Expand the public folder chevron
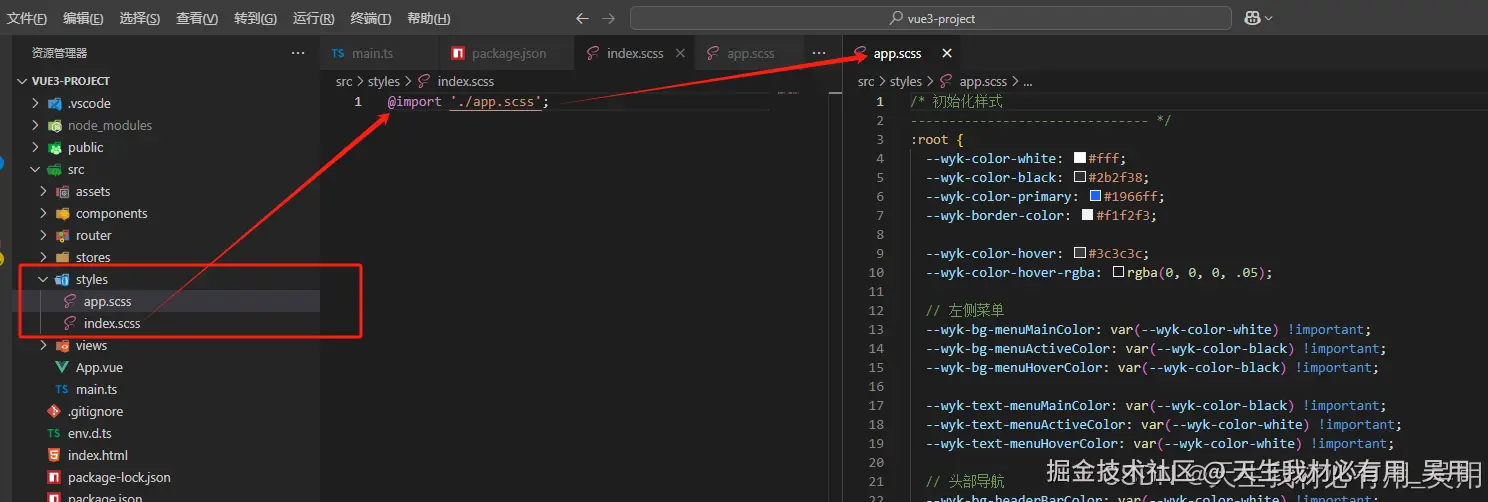1488x502 pixels. (36, 147)
